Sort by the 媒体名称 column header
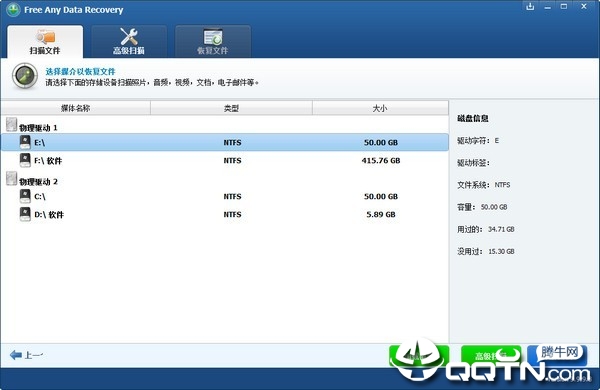Image resolution: width=600 pixels, height=390 pixels. [76, 108]
